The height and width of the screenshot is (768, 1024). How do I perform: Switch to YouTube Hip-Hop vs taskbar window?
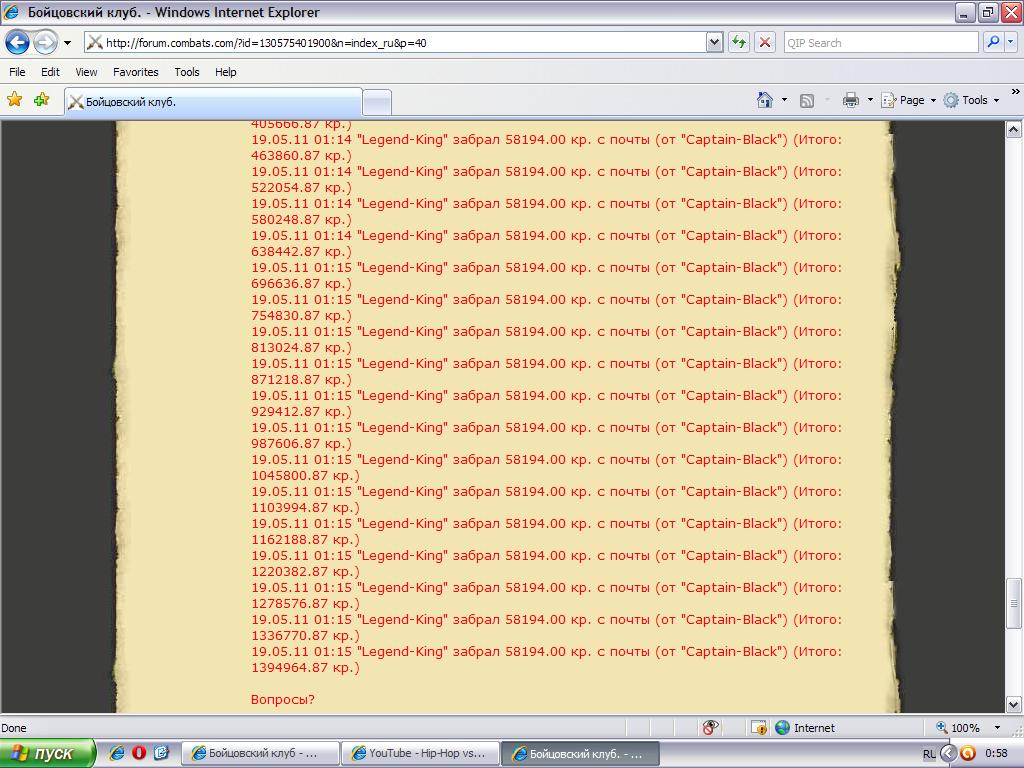[x=421, y=753]
